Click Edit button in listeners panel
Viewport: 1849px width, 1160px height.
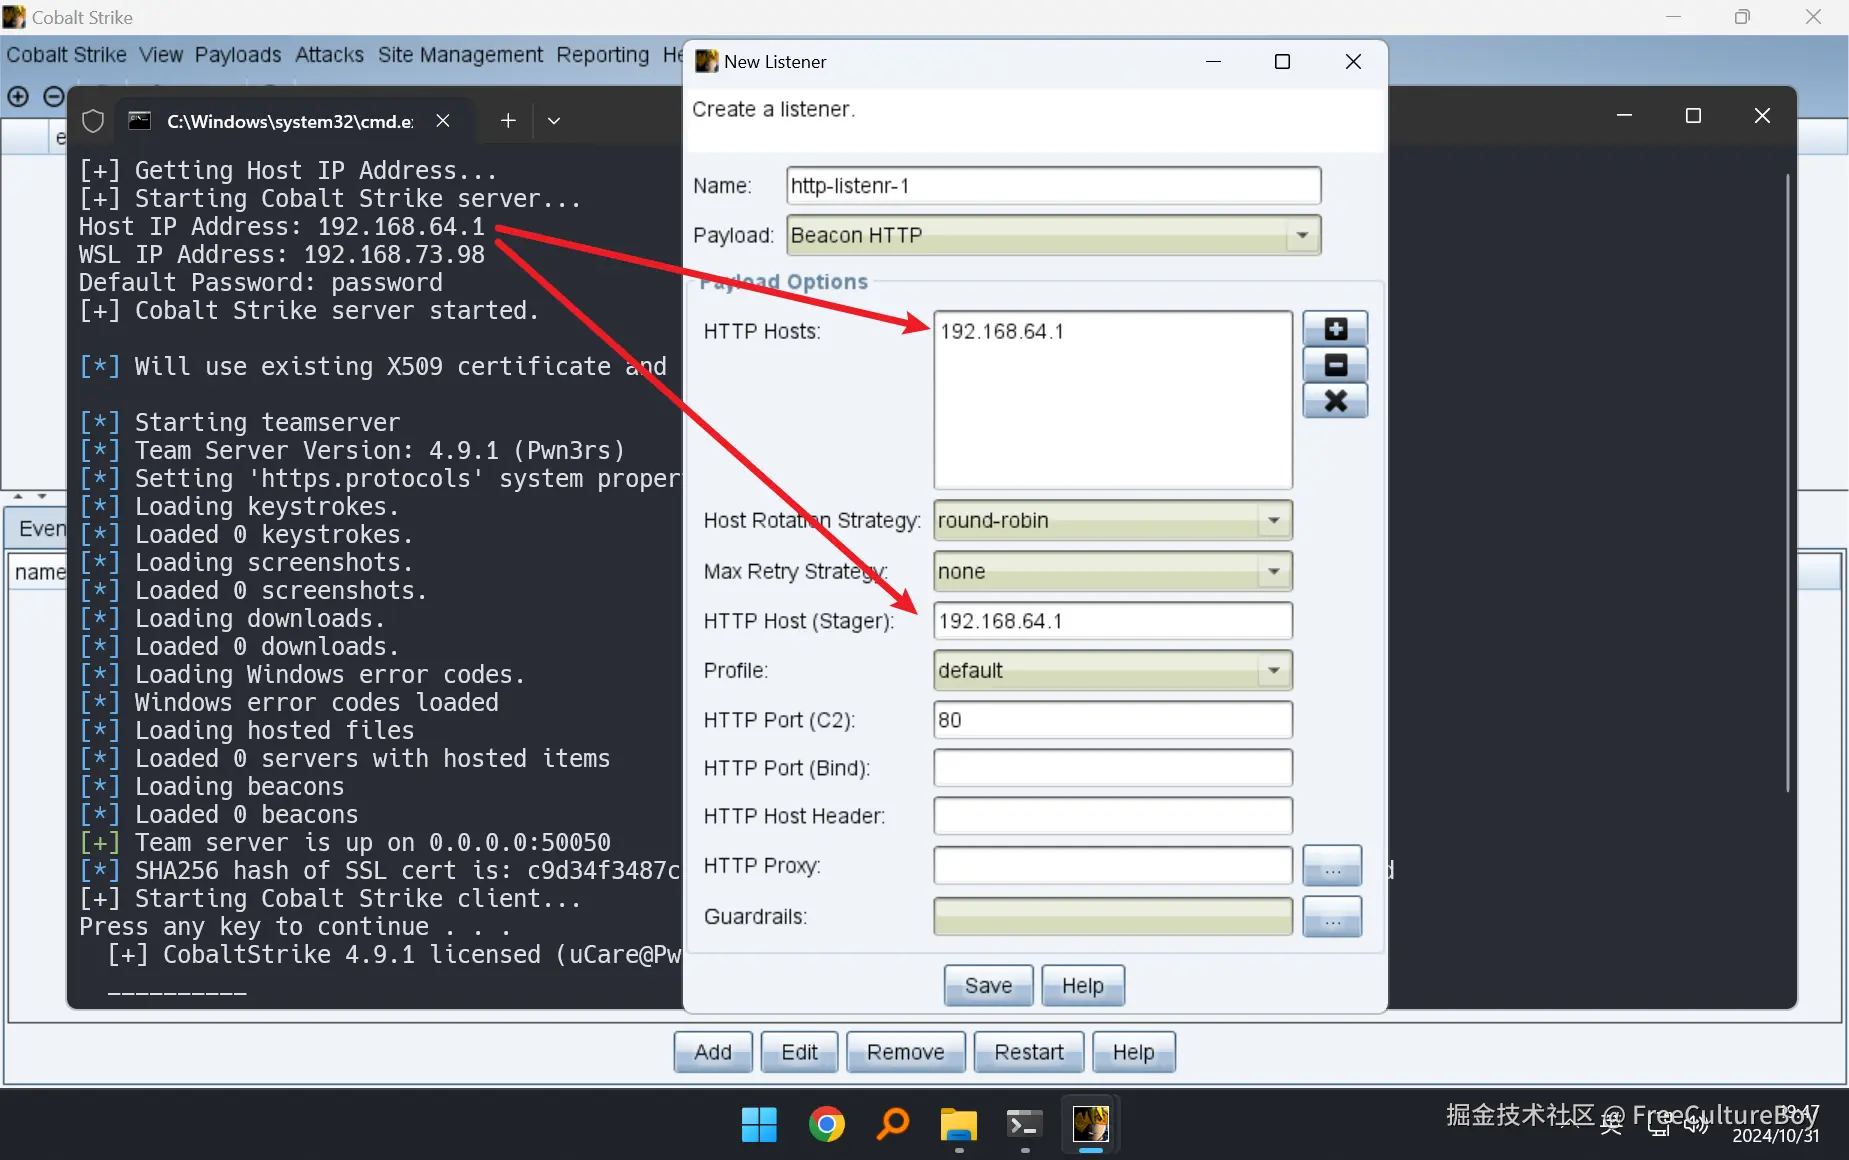(799, 1052)
